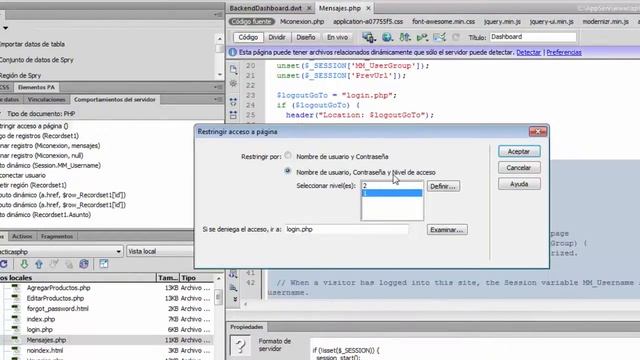Open the jquery.min.js related file
640x360 pixels.
[502, 22]
